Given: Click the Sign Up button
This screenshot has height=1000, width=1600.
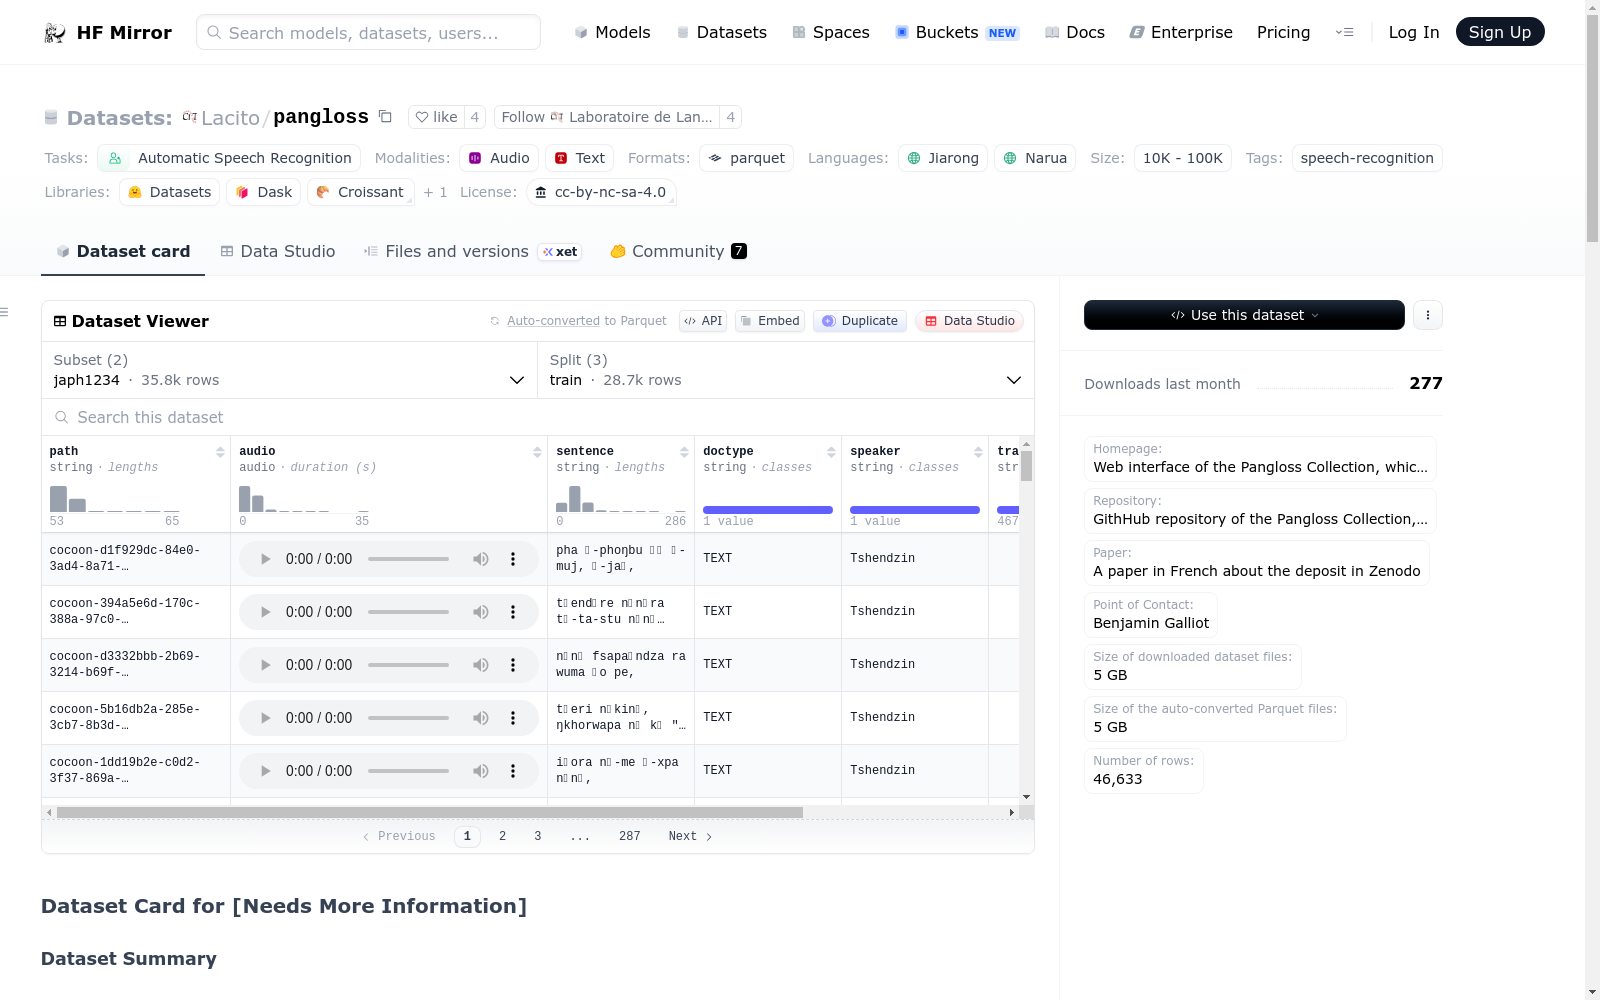Looking at the screenshot, I should (1500, 32).
